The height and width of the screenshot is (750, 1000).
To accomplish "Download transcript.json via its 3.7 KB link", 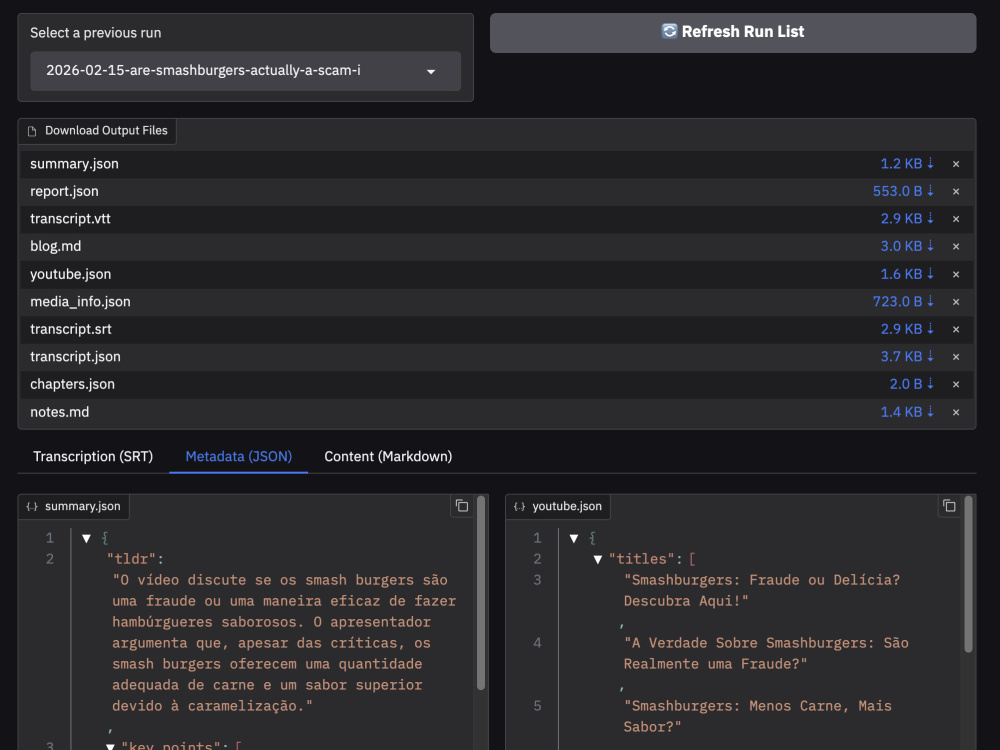I will tap(907, 357).
